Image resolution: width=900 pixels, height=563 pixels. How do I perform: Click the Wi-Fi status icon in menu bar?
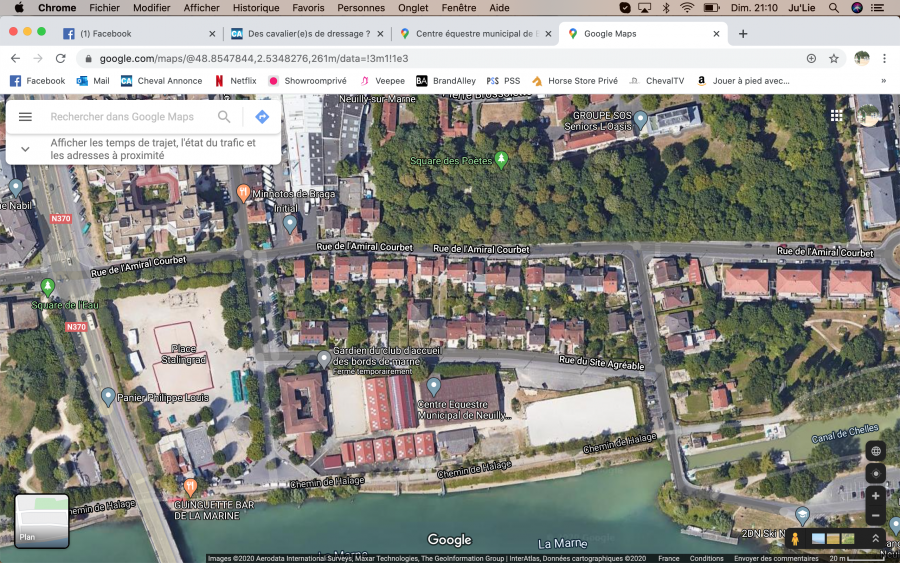click(686, 8)
